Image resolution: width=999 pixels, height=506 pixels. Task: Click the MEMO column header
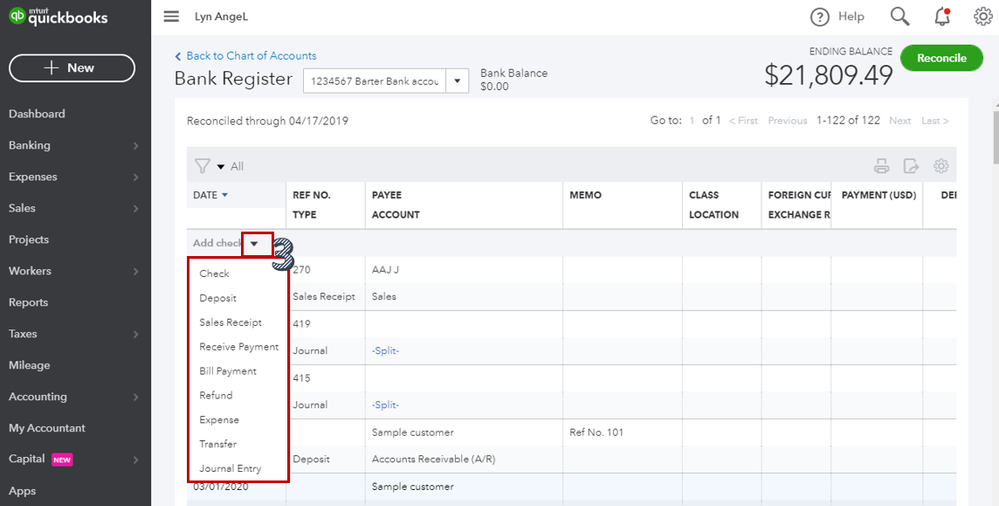click(586, 195)
